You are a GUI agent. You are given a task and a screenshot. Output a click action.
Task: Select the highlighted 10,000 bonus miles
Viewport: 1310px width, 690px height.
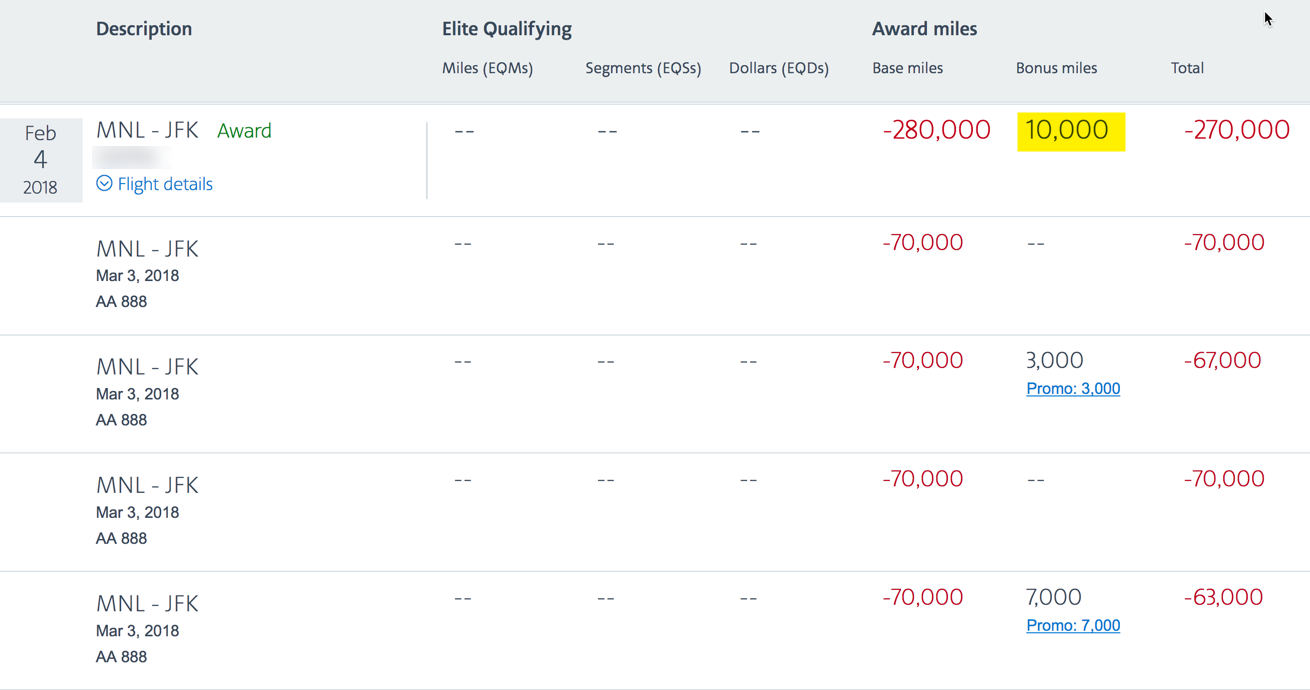tap(1071, 131)
